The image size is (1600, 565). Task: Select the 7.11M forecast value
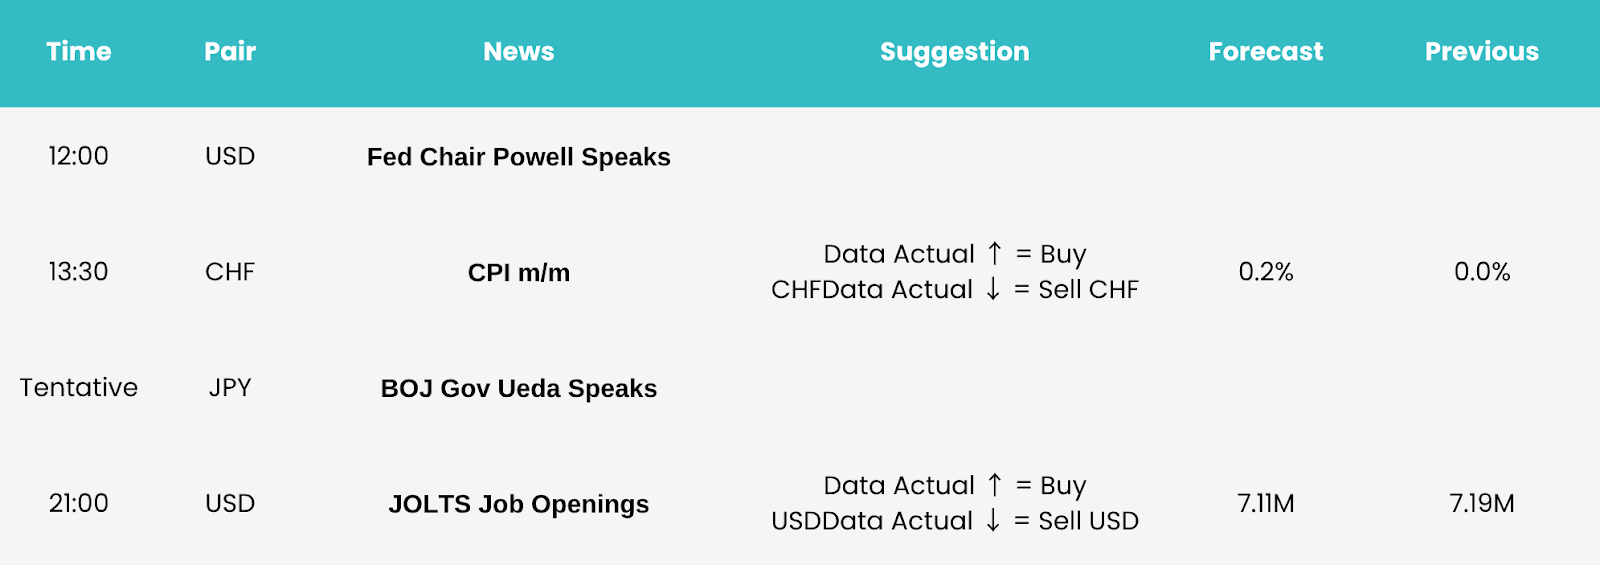point(1266,503)
